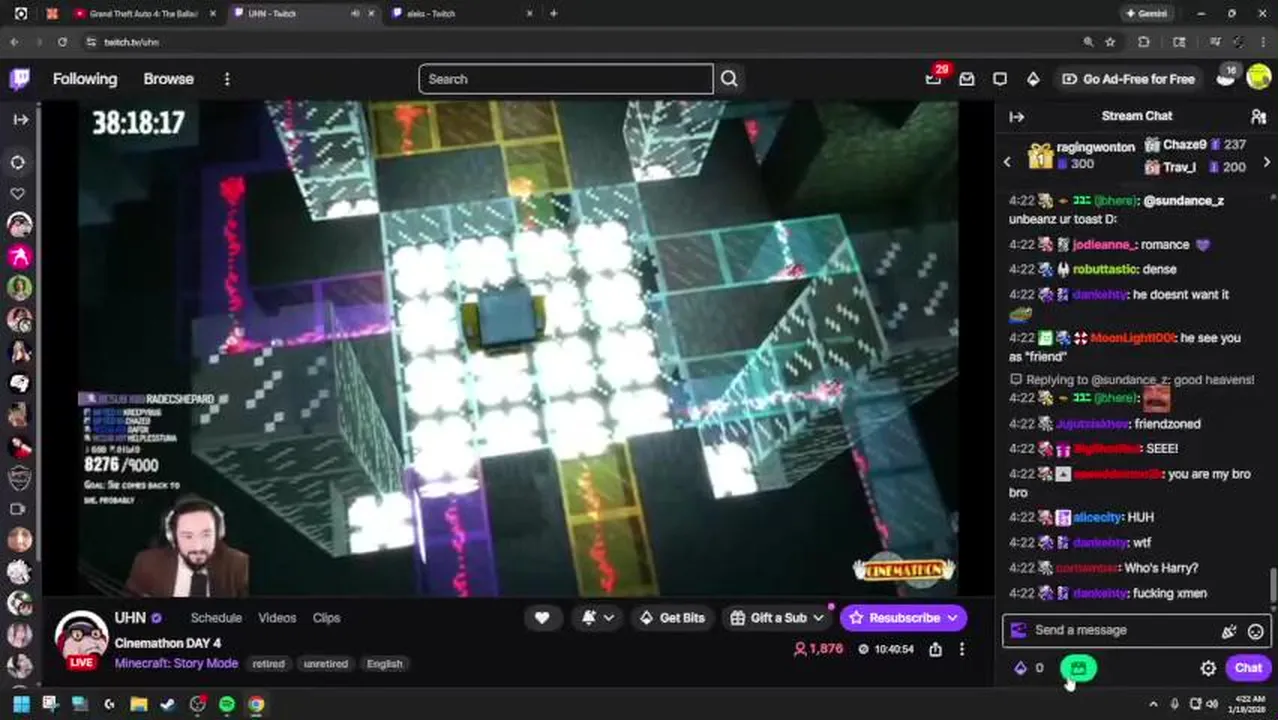Select the retired tag
Screen dimensions: 1278x720
[268, 664]
